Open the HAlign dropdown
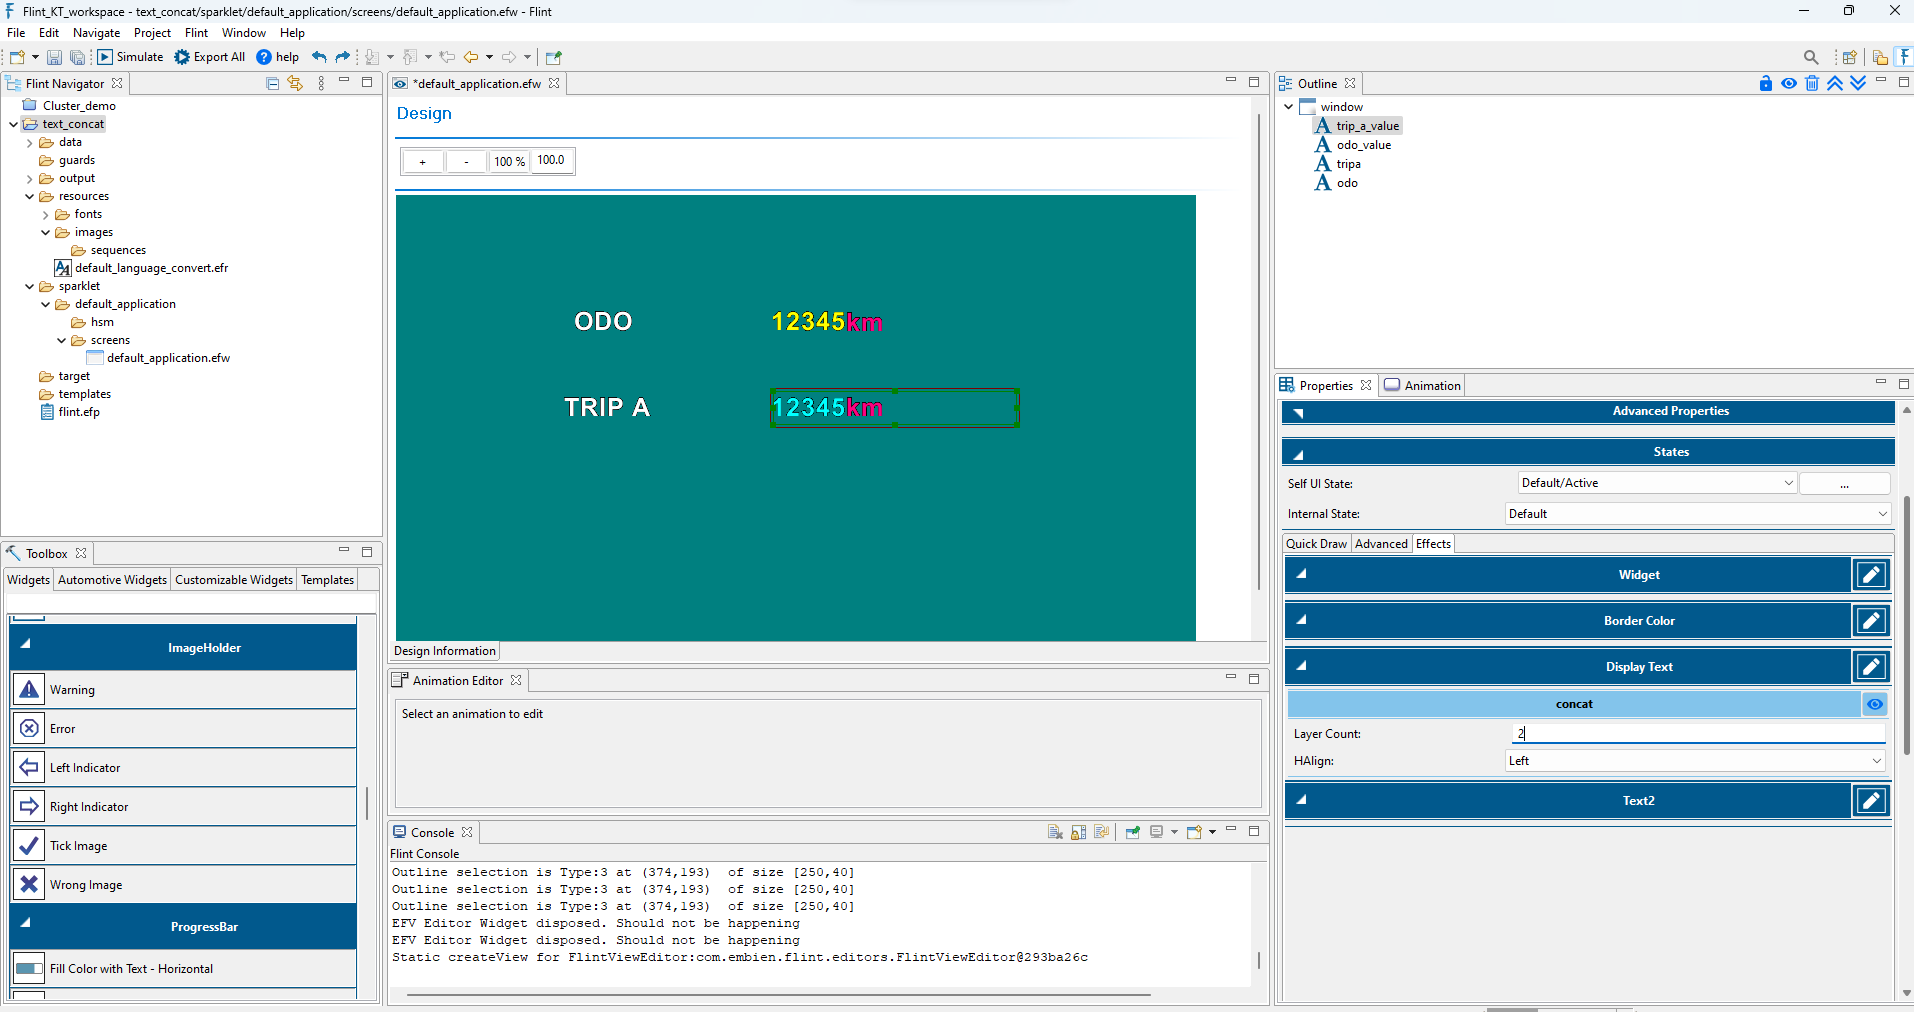 pos(1696,761)
